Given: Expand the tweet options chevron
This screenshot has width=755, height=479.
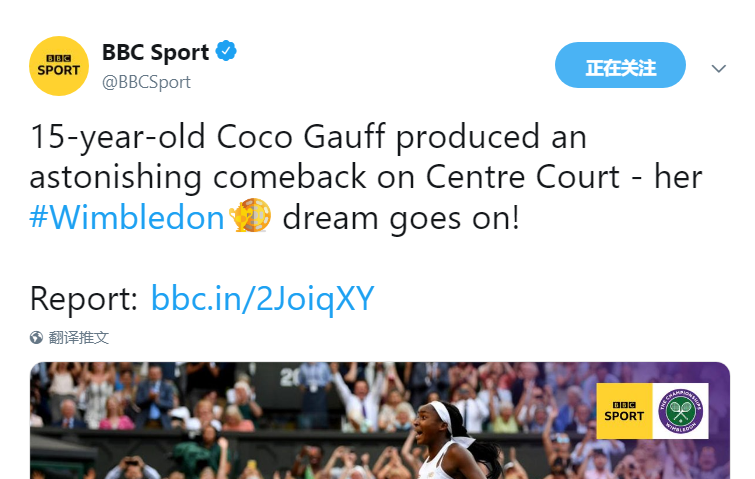Looking at the screenshot, I should 718,69.
